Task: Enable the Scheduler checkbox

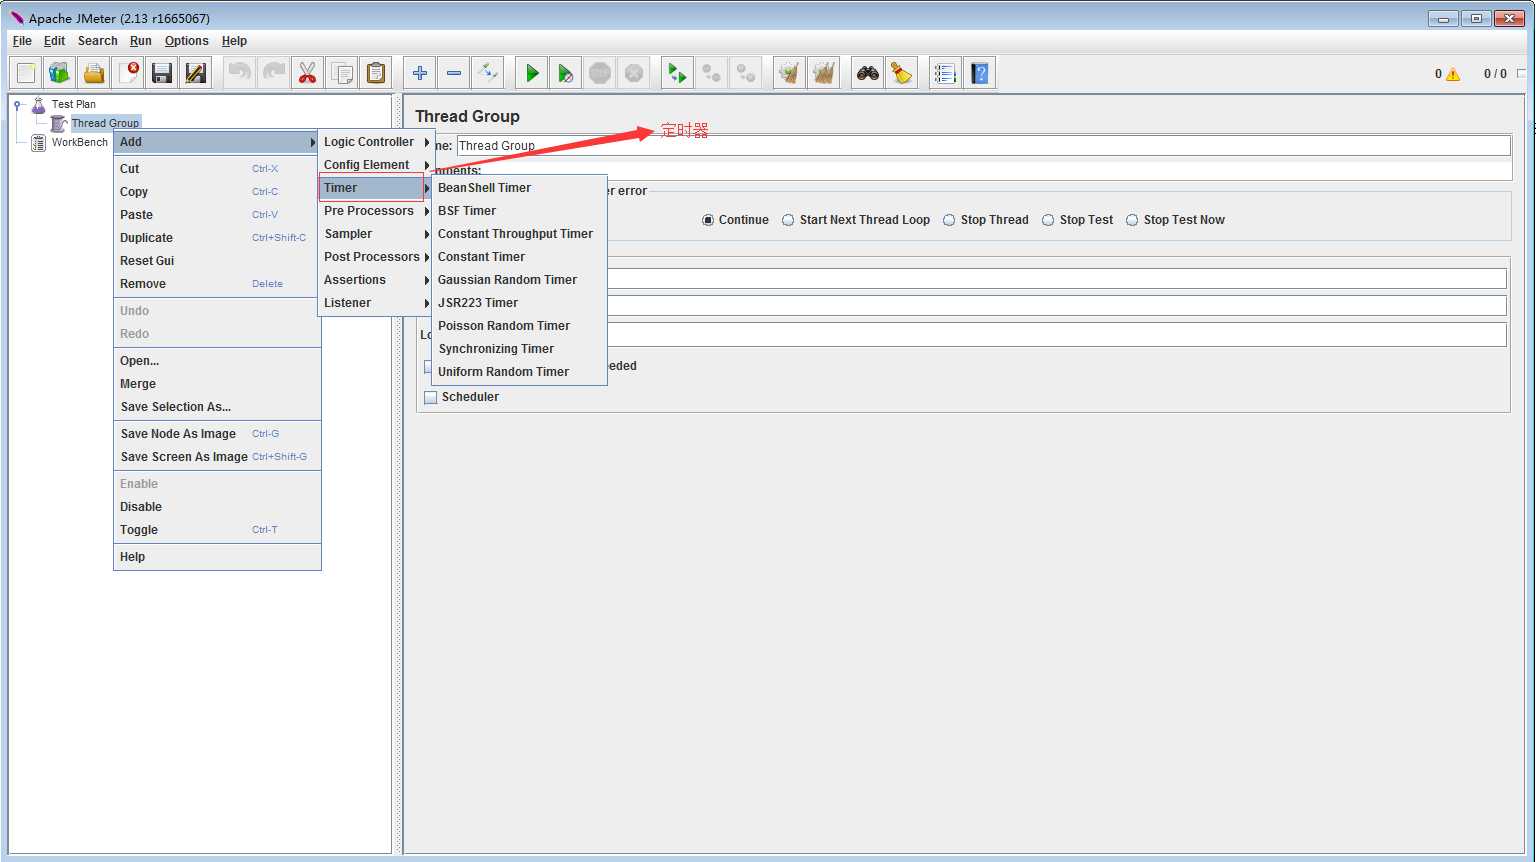Action: [x=431, y=397]
